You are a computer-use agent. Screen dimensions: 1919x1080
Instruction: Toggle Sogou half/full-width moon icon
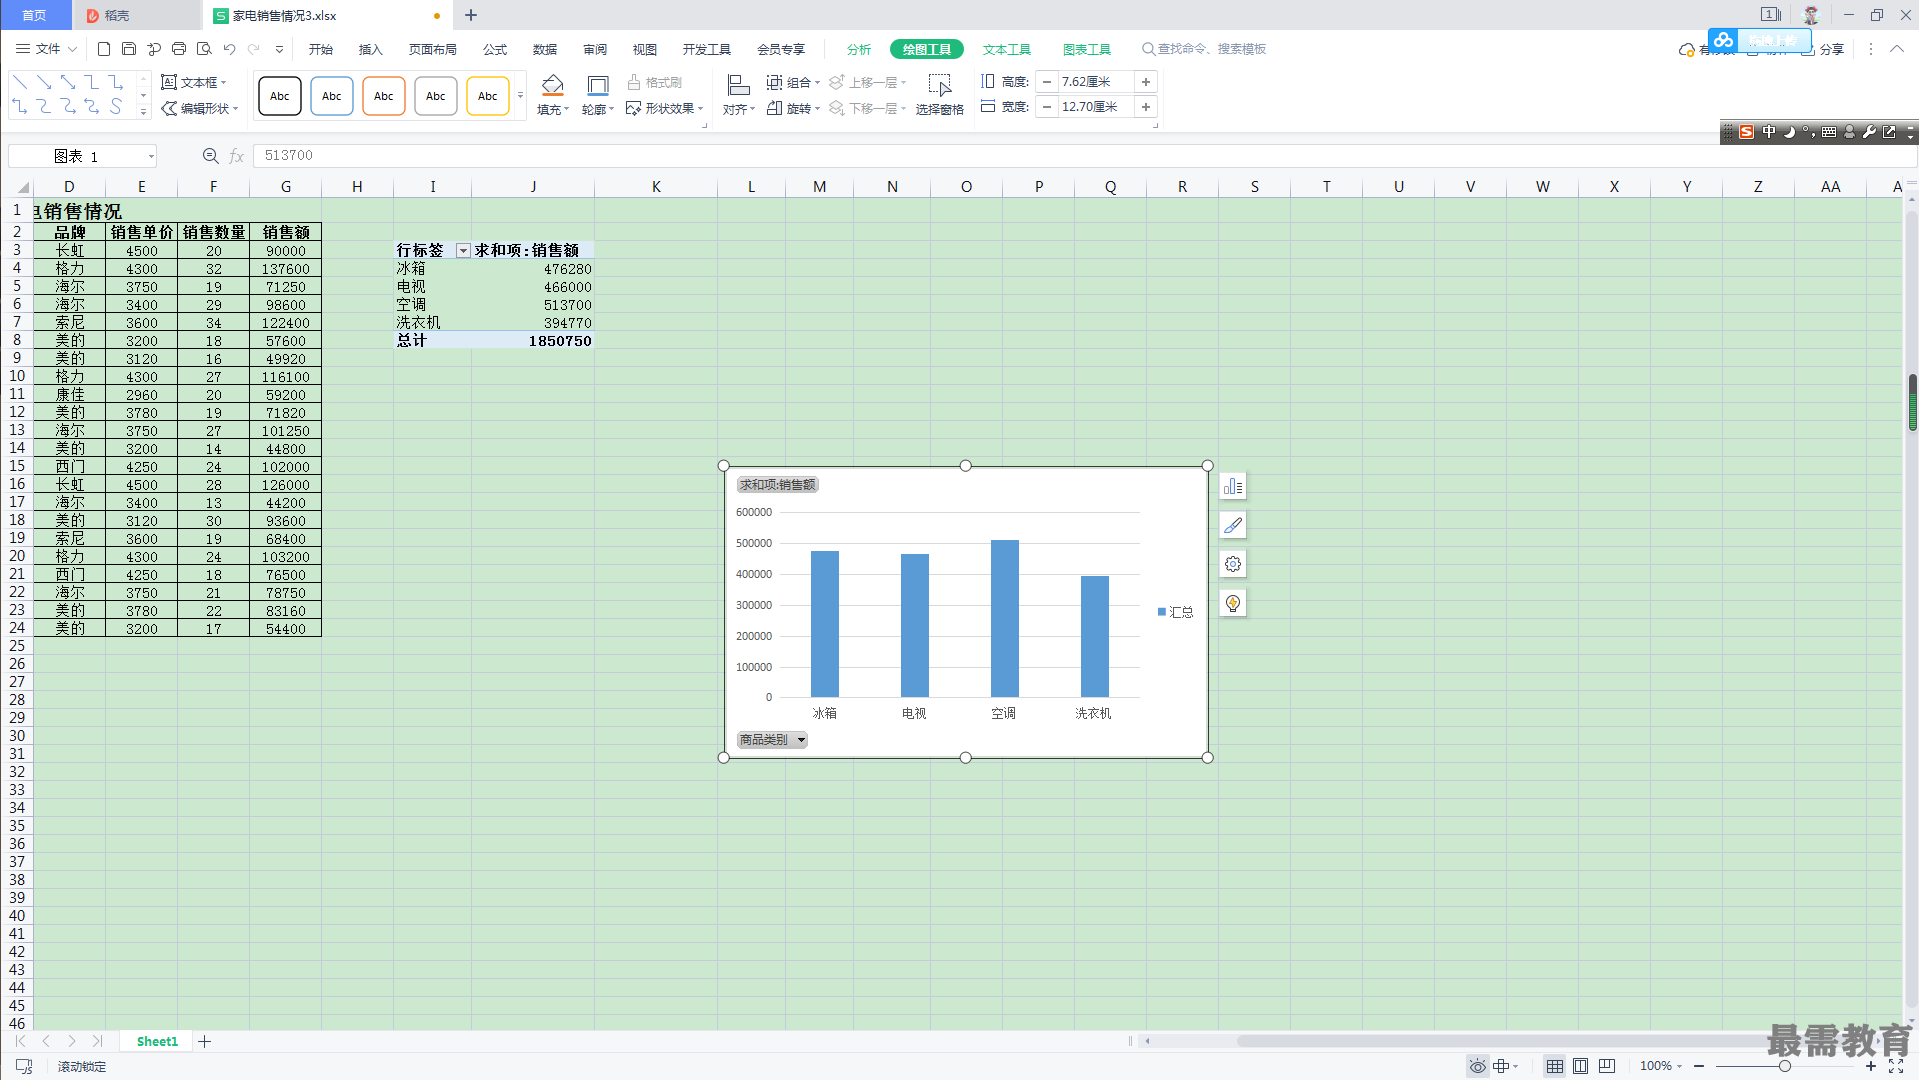(x=1789, y=132)
